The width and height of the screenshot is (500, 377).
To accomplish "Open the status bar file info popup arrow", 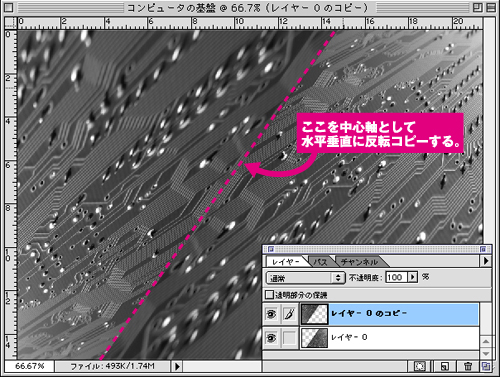I will (177, 366).
